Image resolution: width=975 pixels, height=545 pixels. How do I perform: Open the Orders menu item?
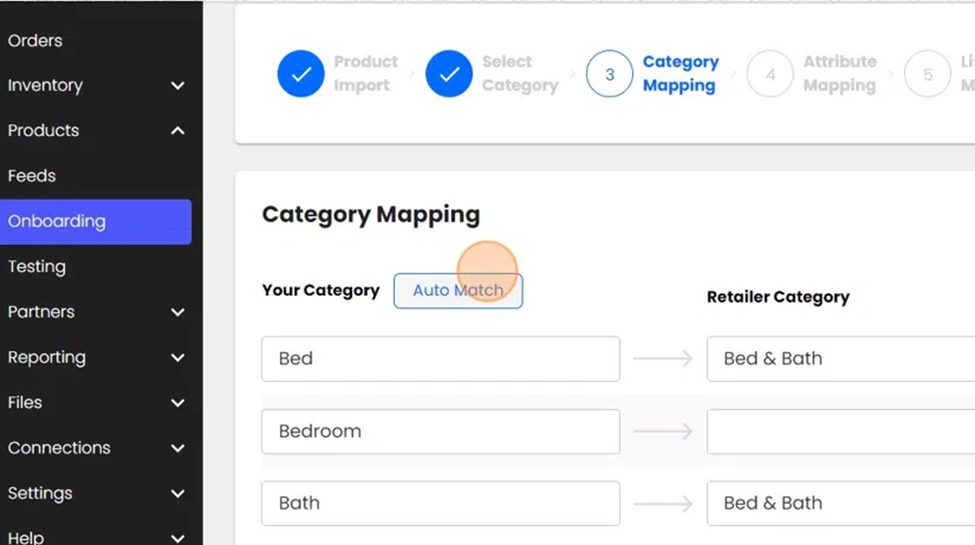(35, 41)
